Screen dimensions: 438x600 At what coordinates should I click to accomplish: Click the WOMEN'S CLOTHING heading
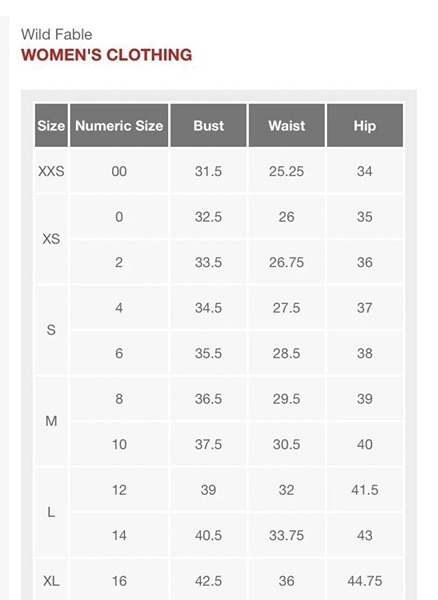point(107,55)
